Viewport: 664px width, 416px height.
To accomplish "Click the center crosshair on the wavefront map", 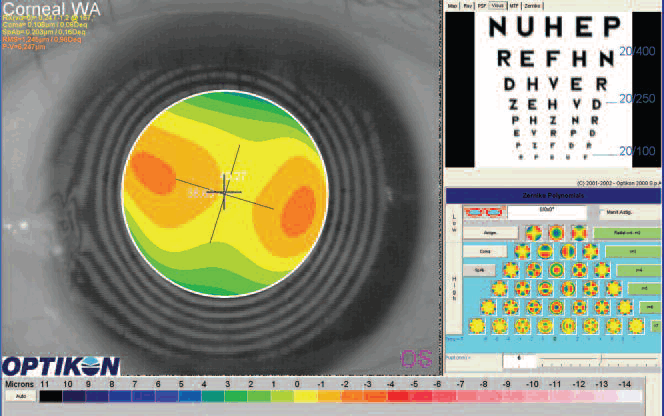I will pyautogui.click(x=224, y=193).
